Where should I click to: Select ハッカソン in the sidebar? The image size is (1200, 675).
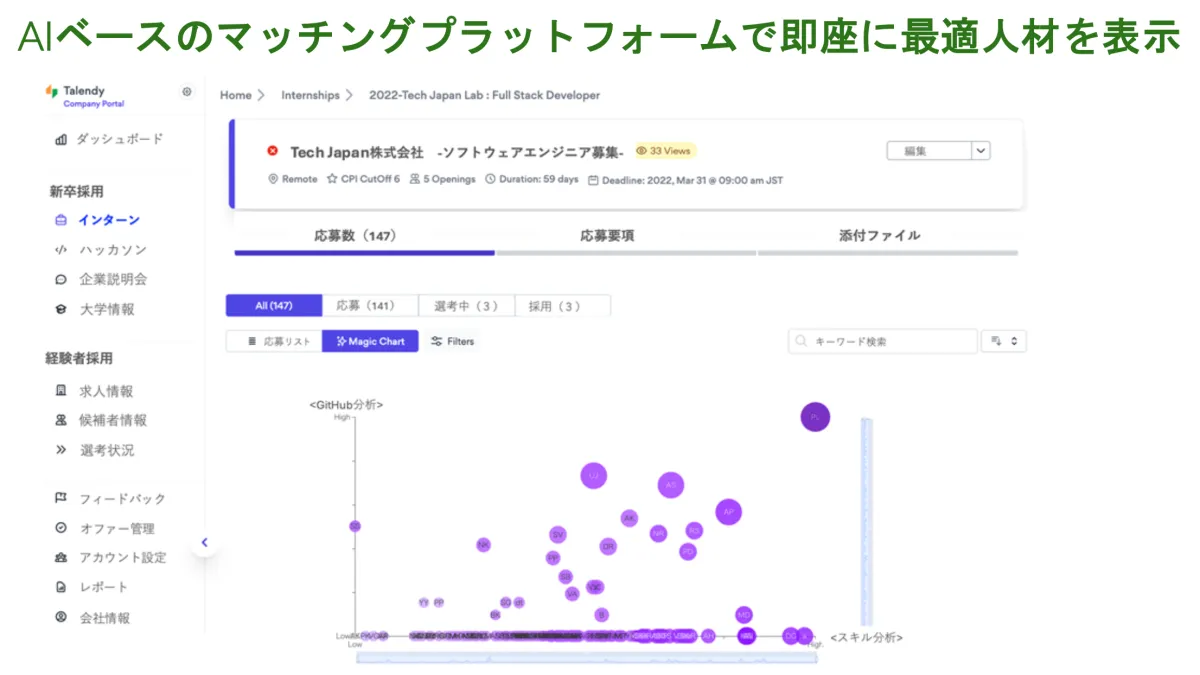tap(113, 250)
